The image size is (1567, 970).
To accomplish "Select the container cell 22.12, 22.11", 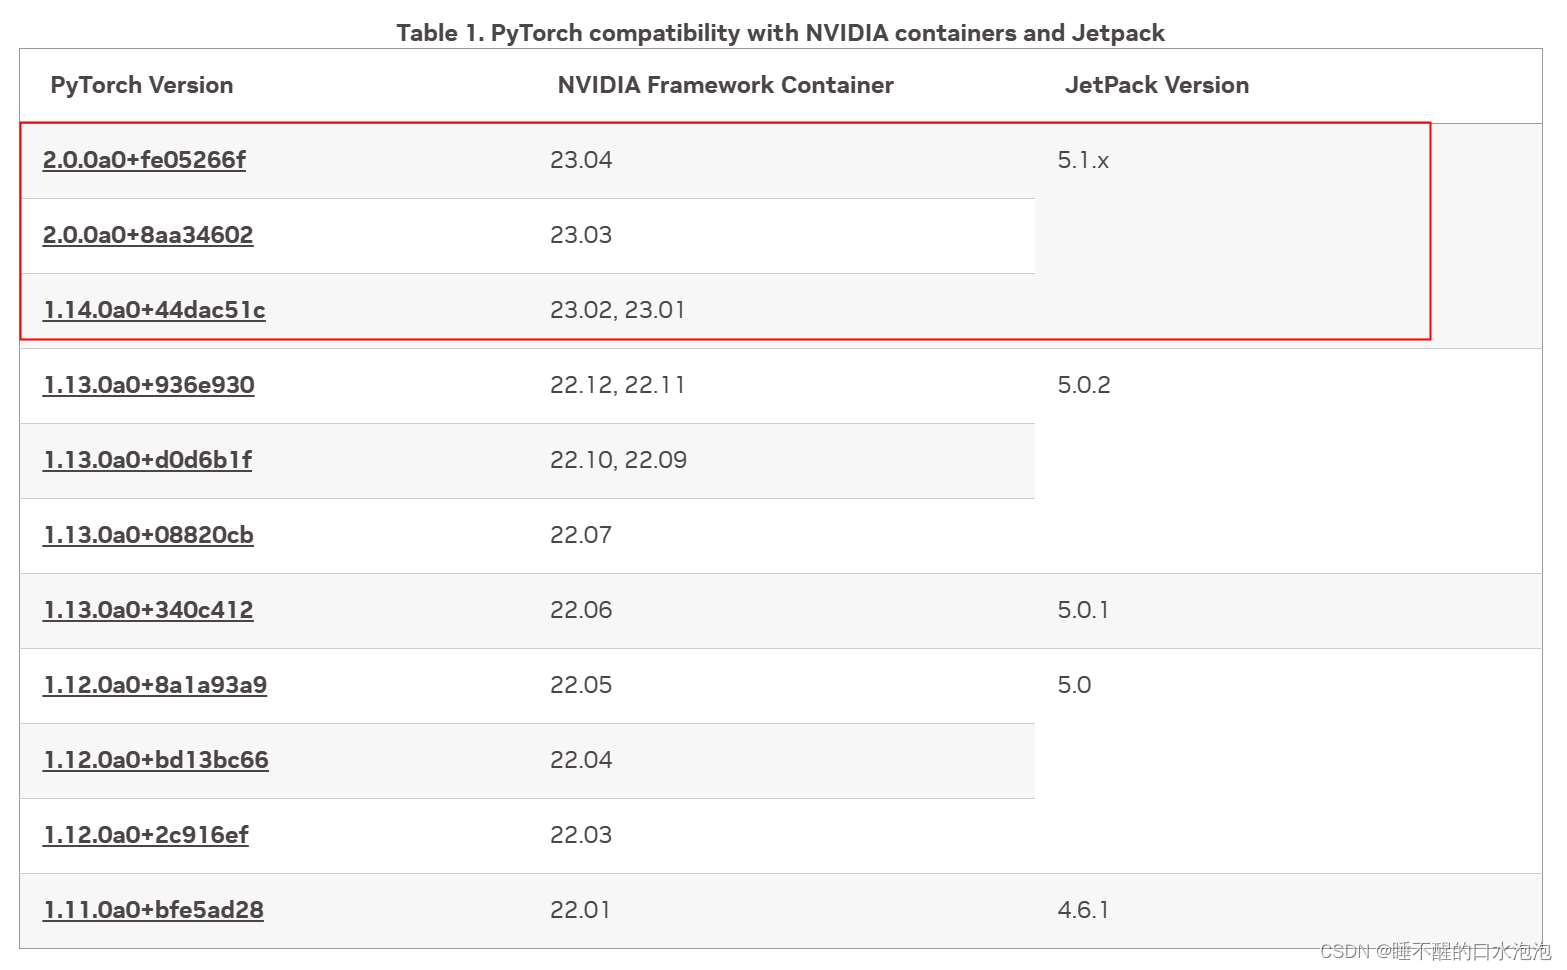I will point(618,385).
